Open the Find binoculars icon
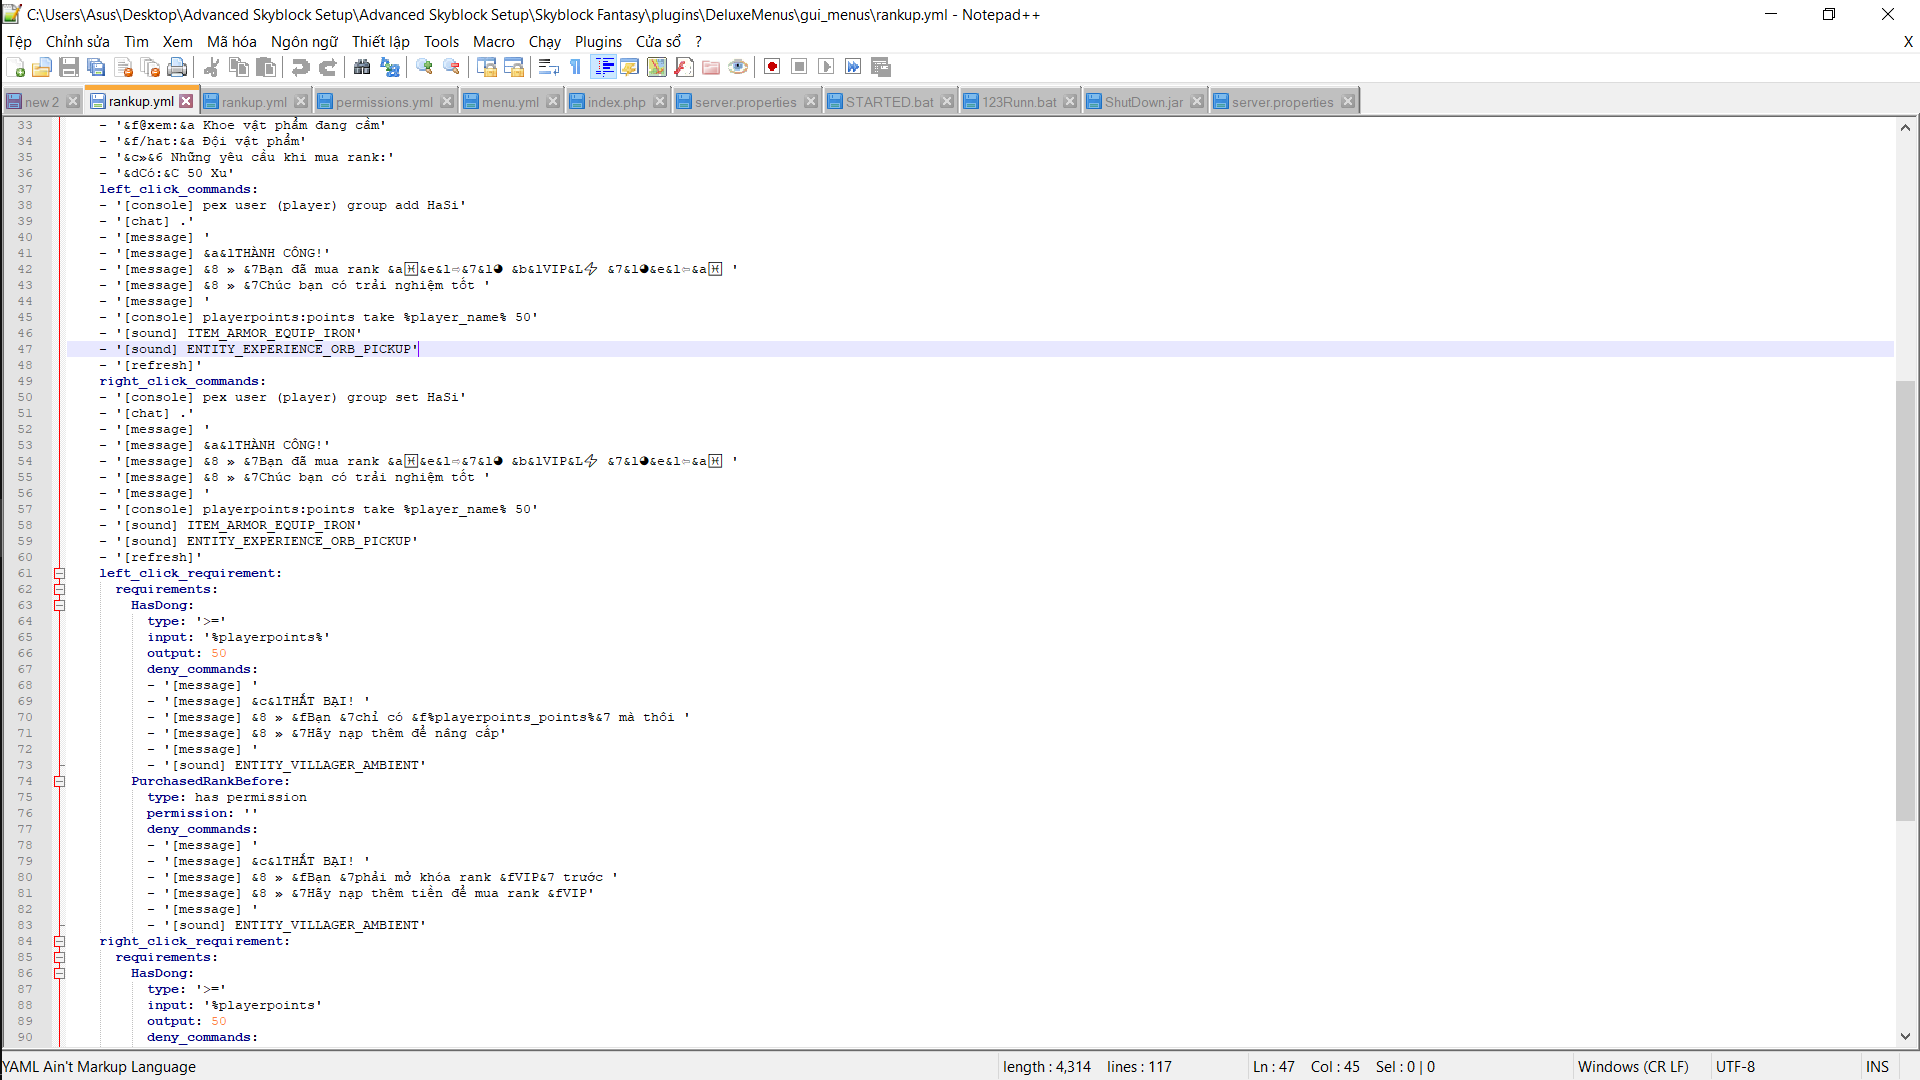Image resolution: width=1920 pixels, height=1080 pixels. (362, 67)
